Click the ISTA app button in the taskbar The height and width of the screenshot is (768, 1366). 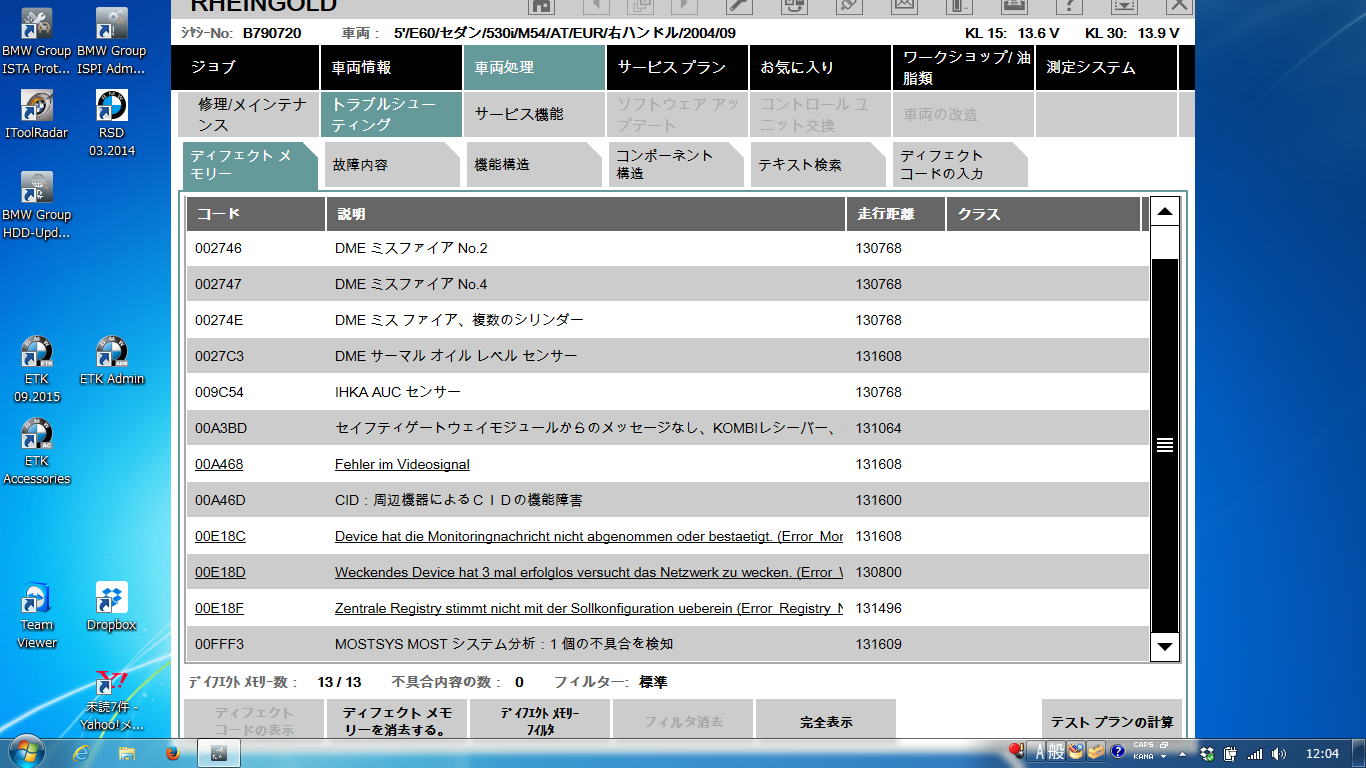tap(221, 753)
